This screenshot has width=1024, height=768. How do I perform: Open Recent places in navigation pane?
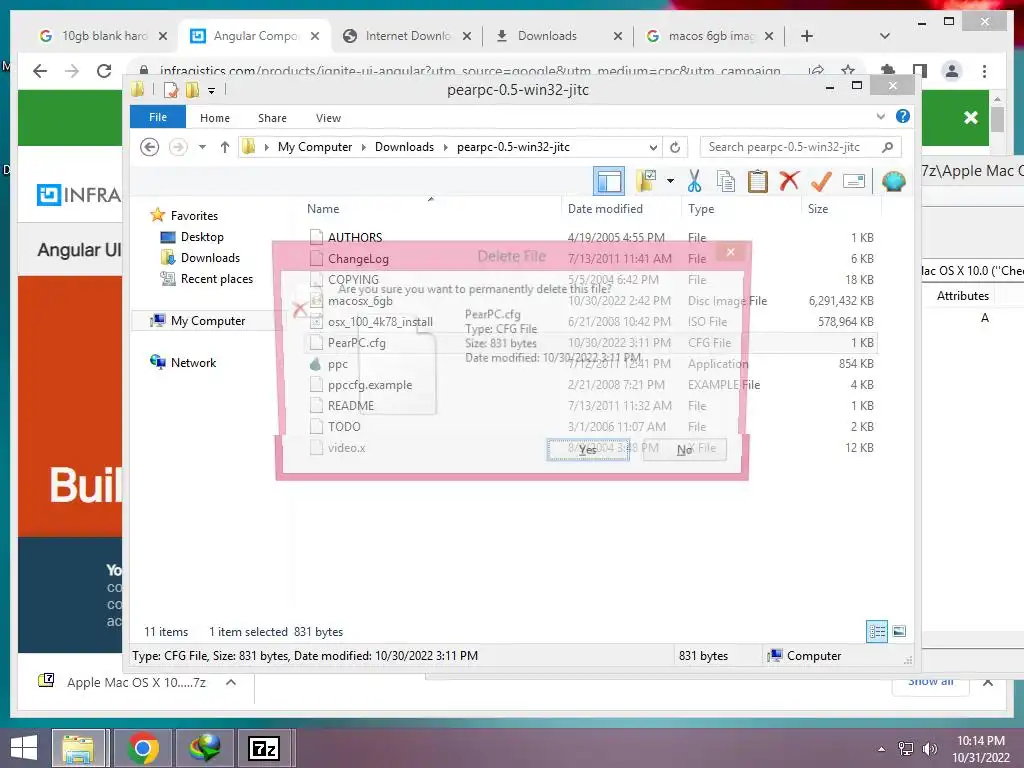tap(216, 279)
